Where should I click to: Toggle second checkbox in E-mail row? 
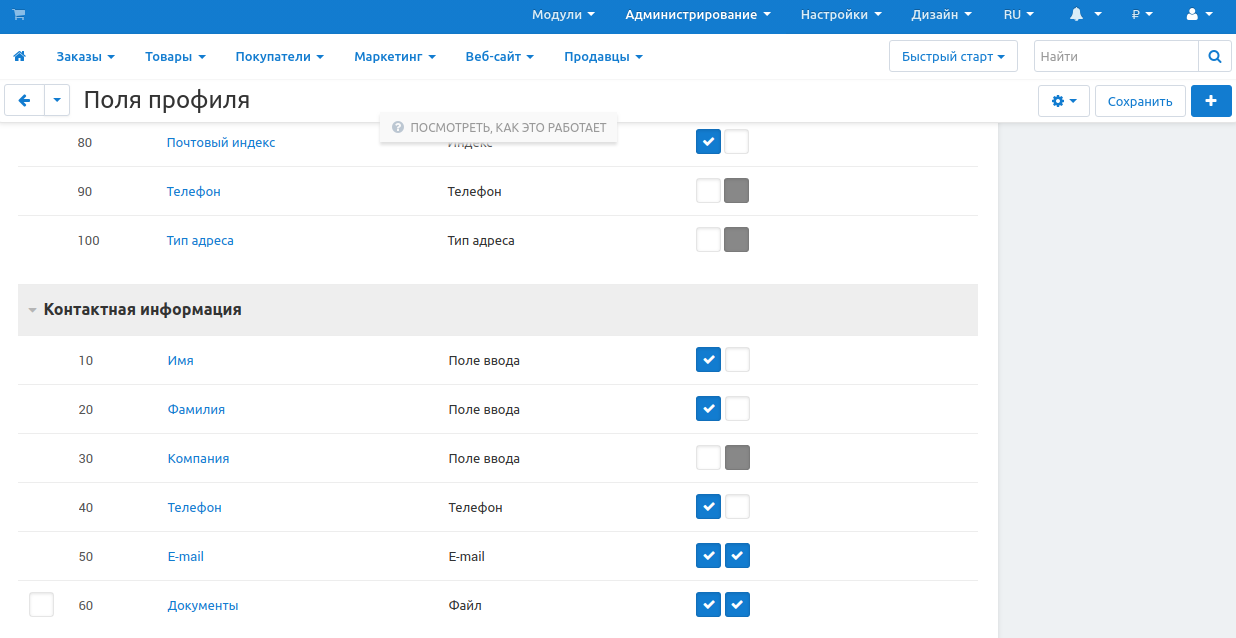coord(737,556)
